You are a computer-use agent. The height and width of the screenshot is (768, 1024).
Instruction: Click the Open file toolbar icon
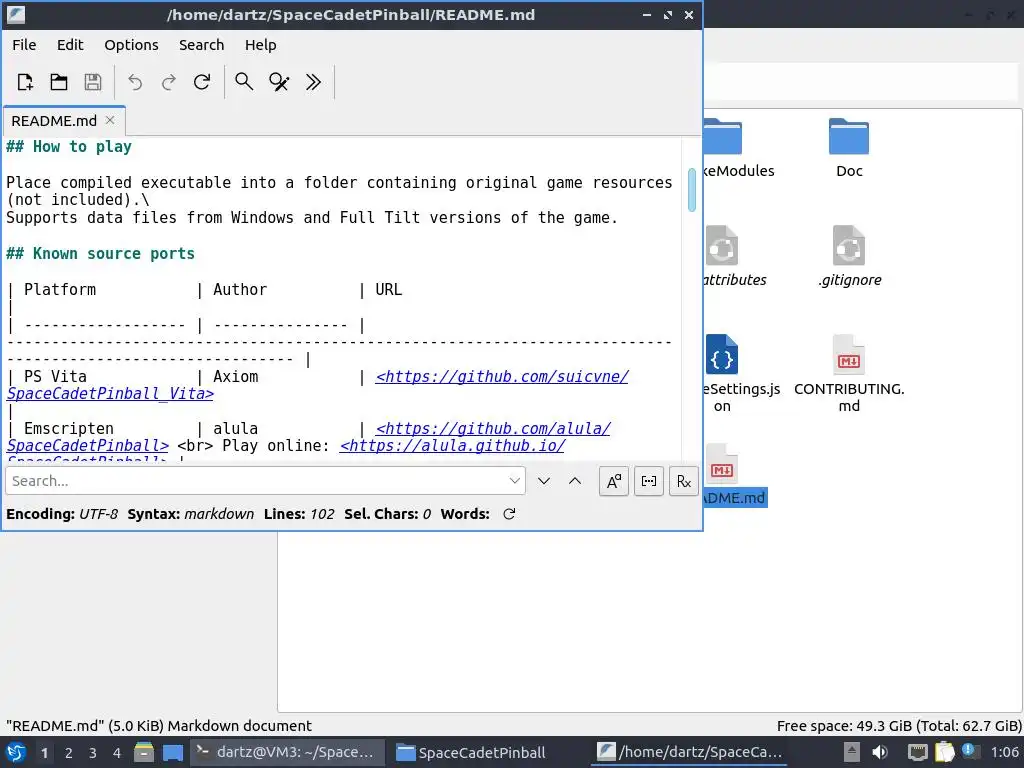point(59,82)
